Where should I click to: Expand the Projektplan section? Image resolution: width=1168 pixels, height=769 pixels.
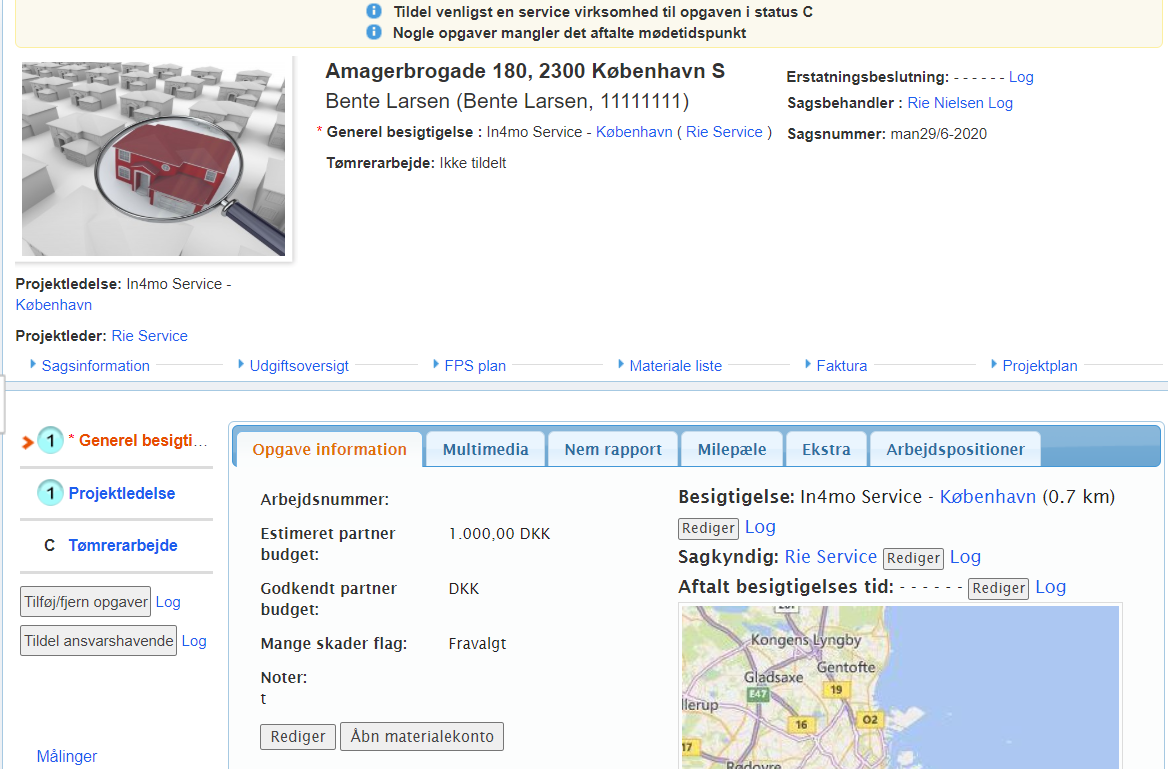click(1039, 366)
